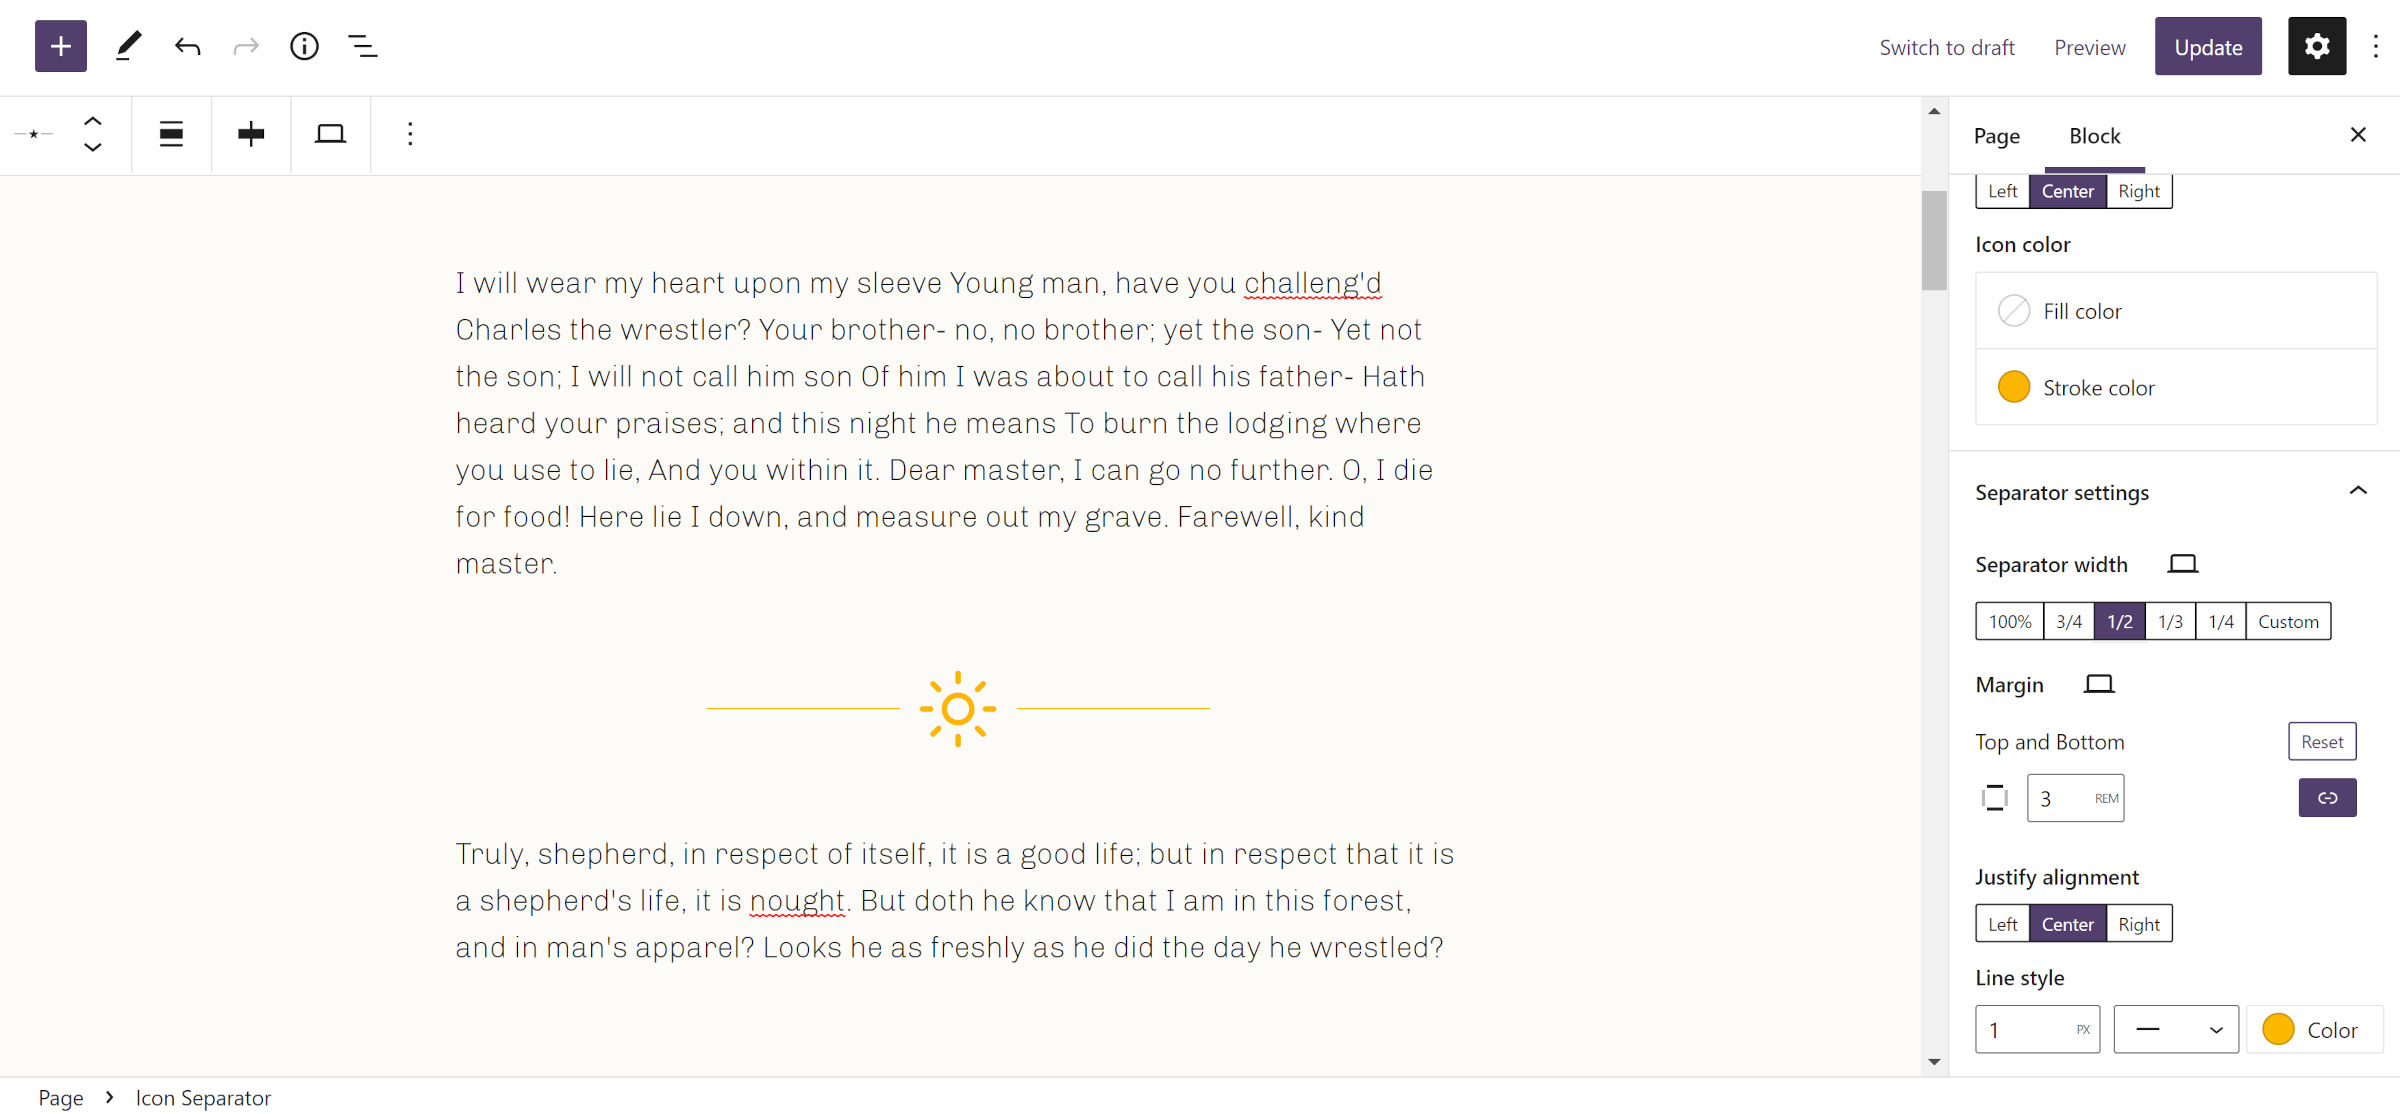Open the block options three-dot menu
The height and width of the screenshot is (1114, 2400).
(409, 134)
